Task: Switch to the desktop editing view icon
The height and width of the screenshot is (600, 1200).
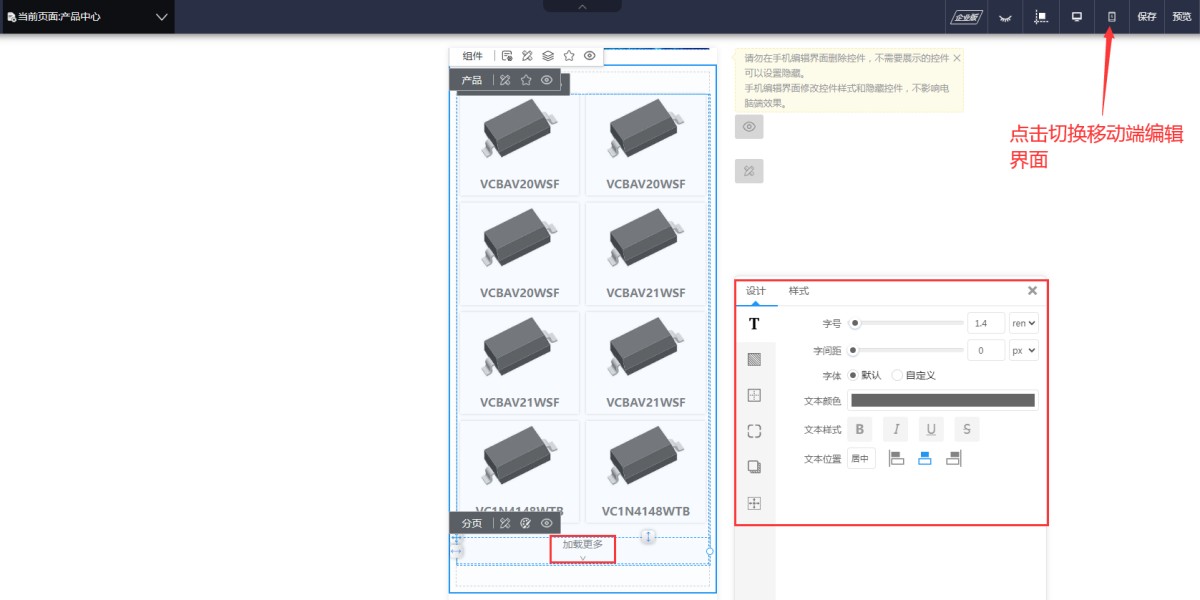Action: [x=1077, y=17]
